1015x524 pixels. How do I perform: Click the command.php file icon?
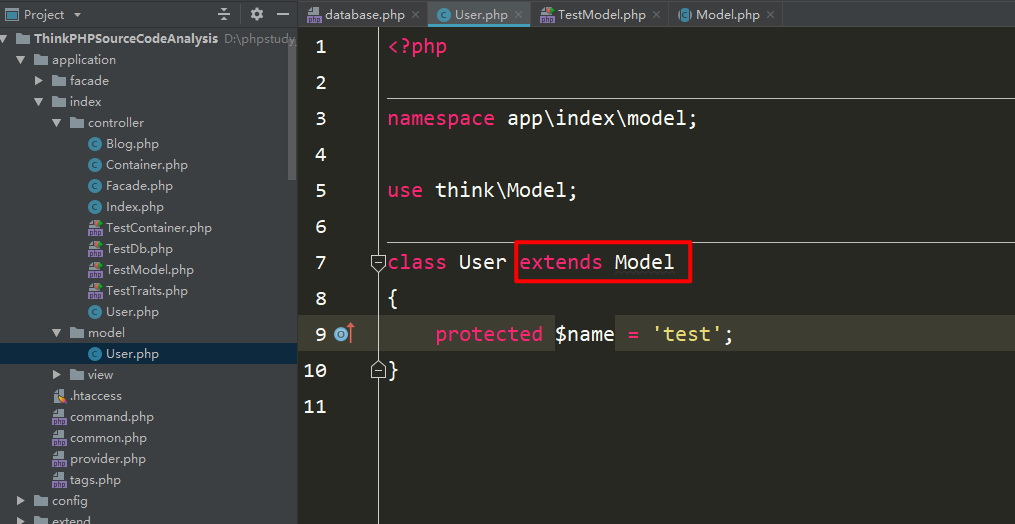60,416
